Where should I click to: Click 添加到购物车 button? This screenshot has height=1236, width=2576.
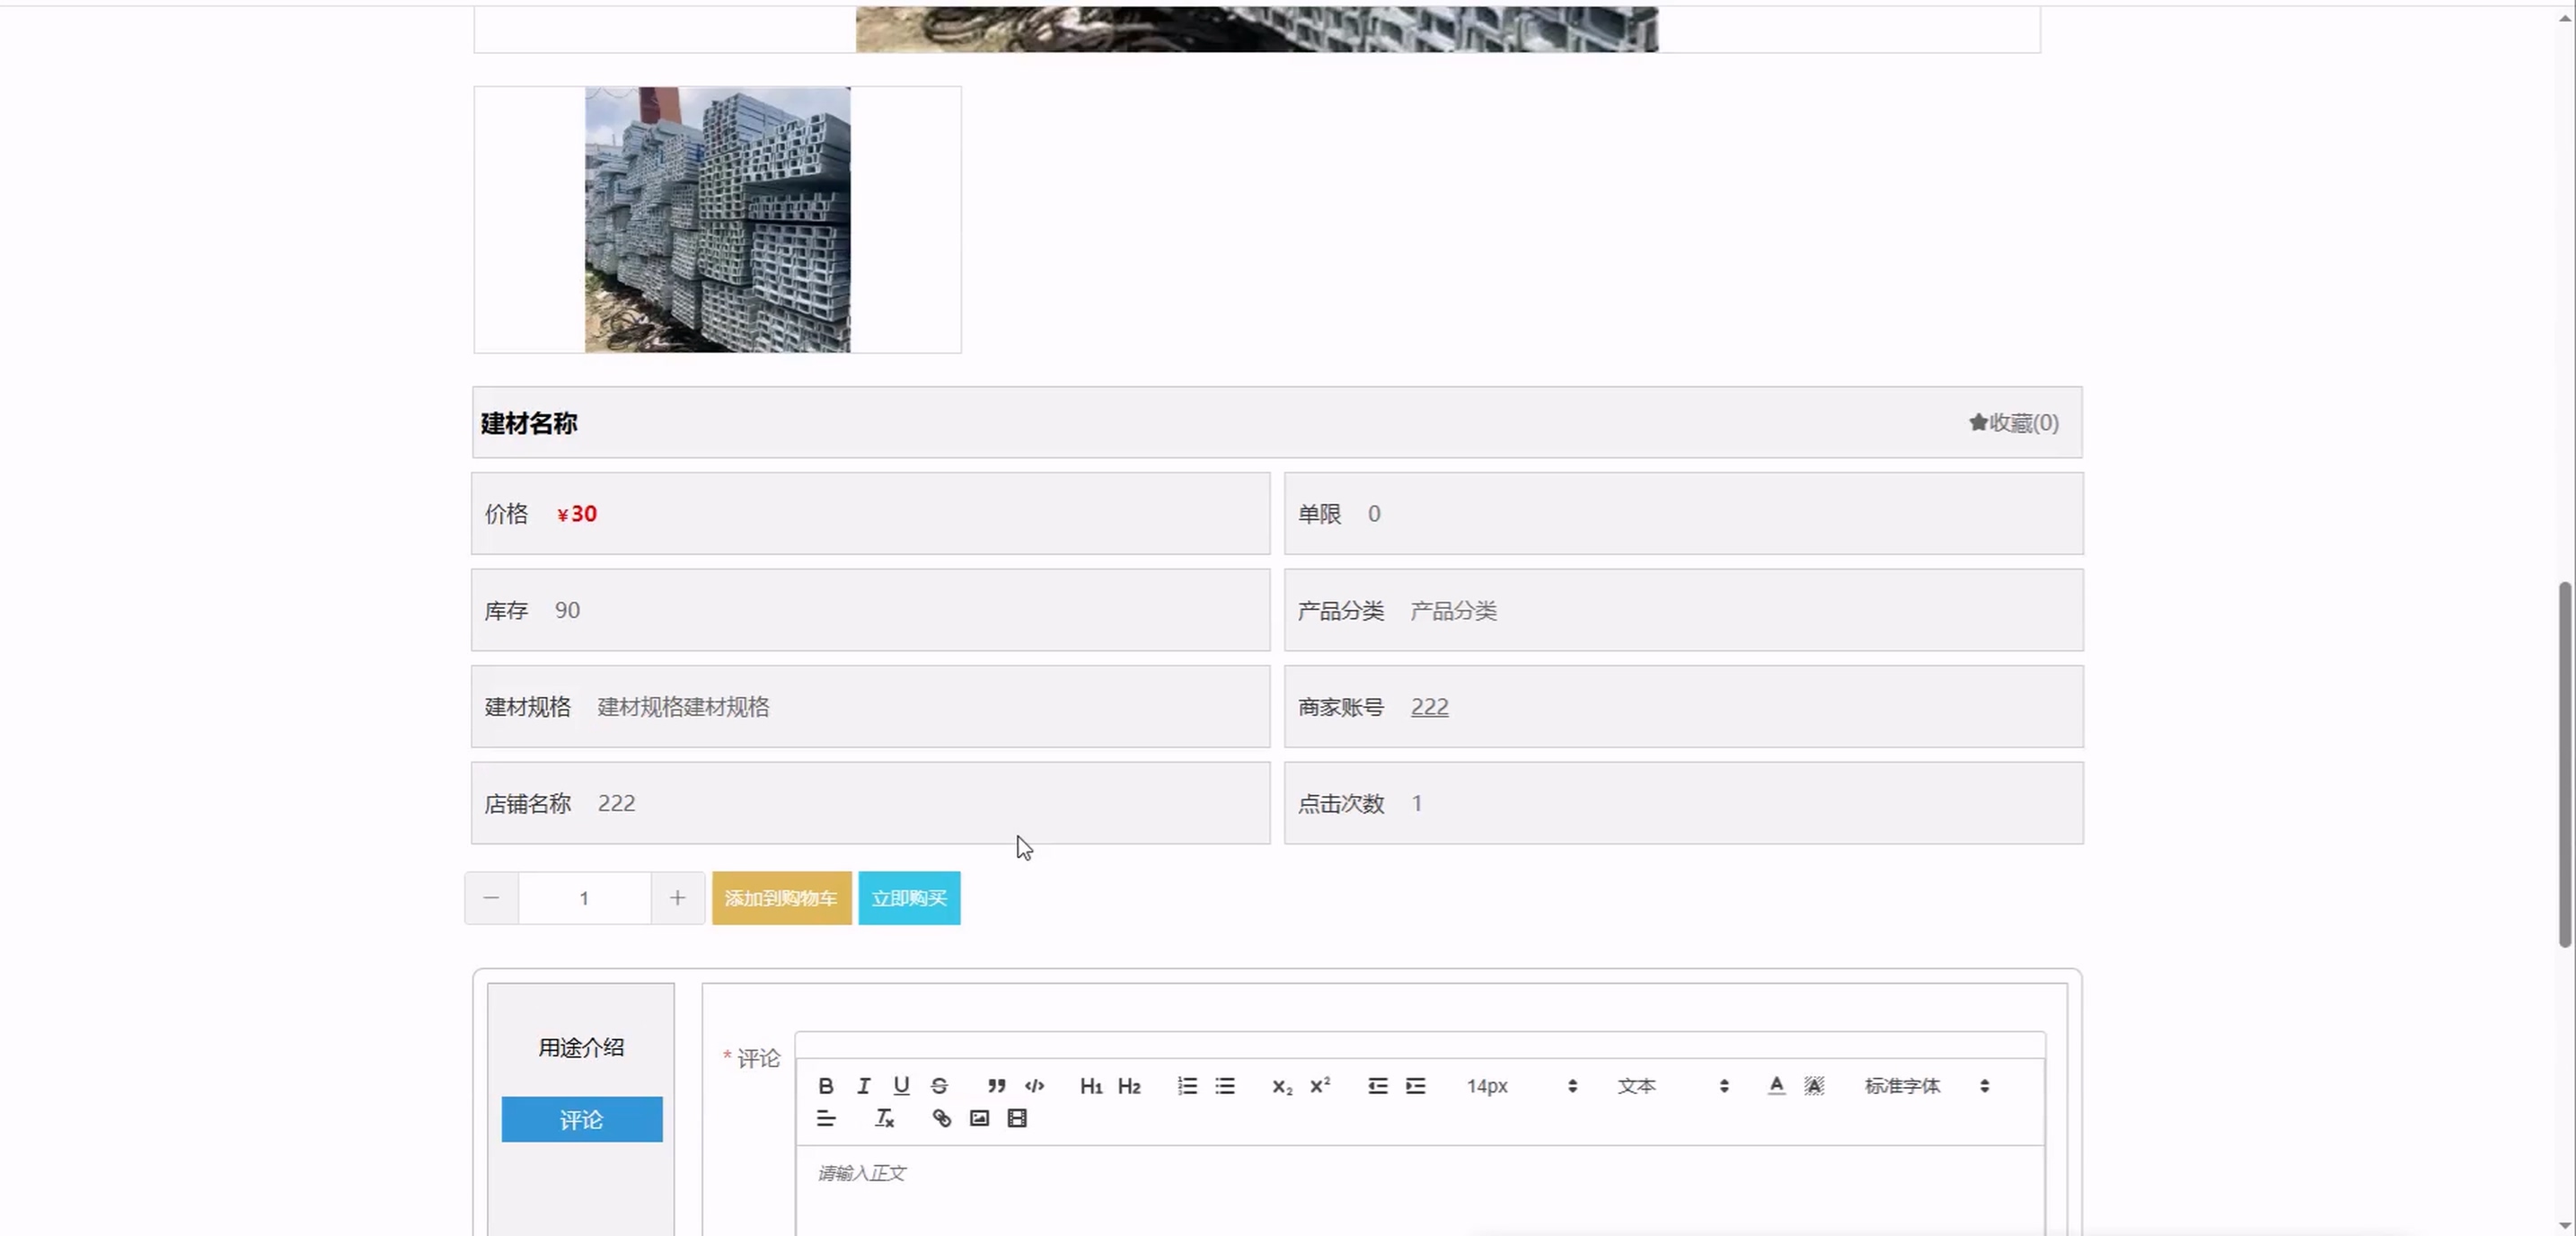coord(781,898)
